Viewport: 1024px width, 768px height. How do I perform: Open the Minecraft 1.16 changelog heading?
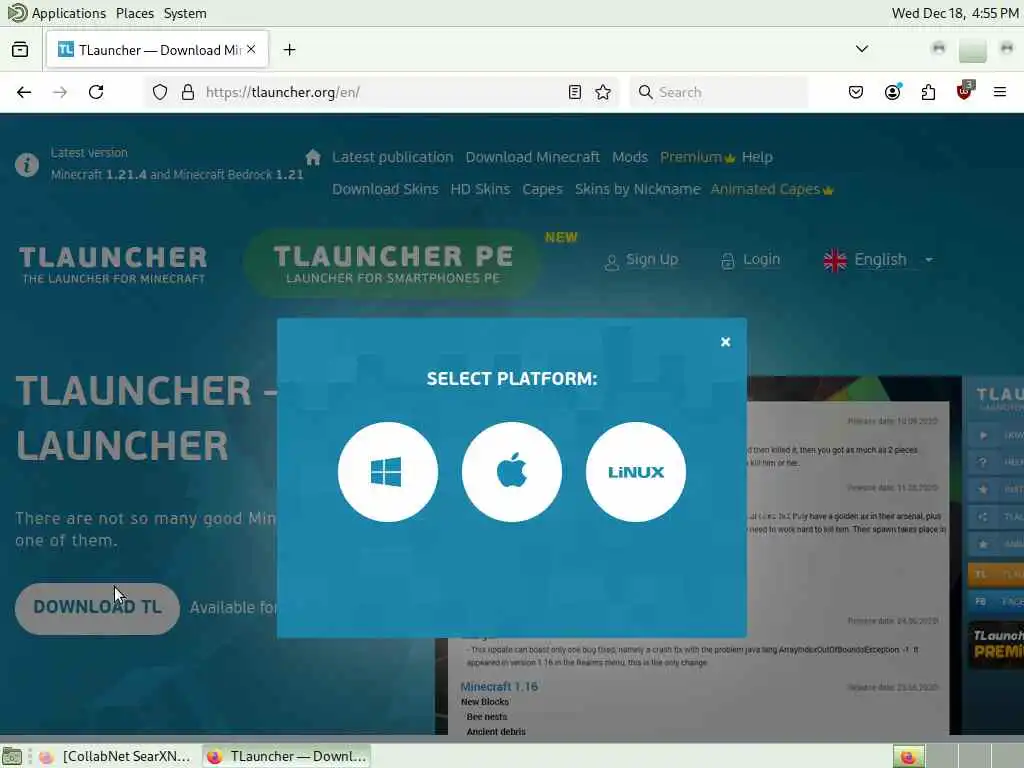[x=499, y=686]
